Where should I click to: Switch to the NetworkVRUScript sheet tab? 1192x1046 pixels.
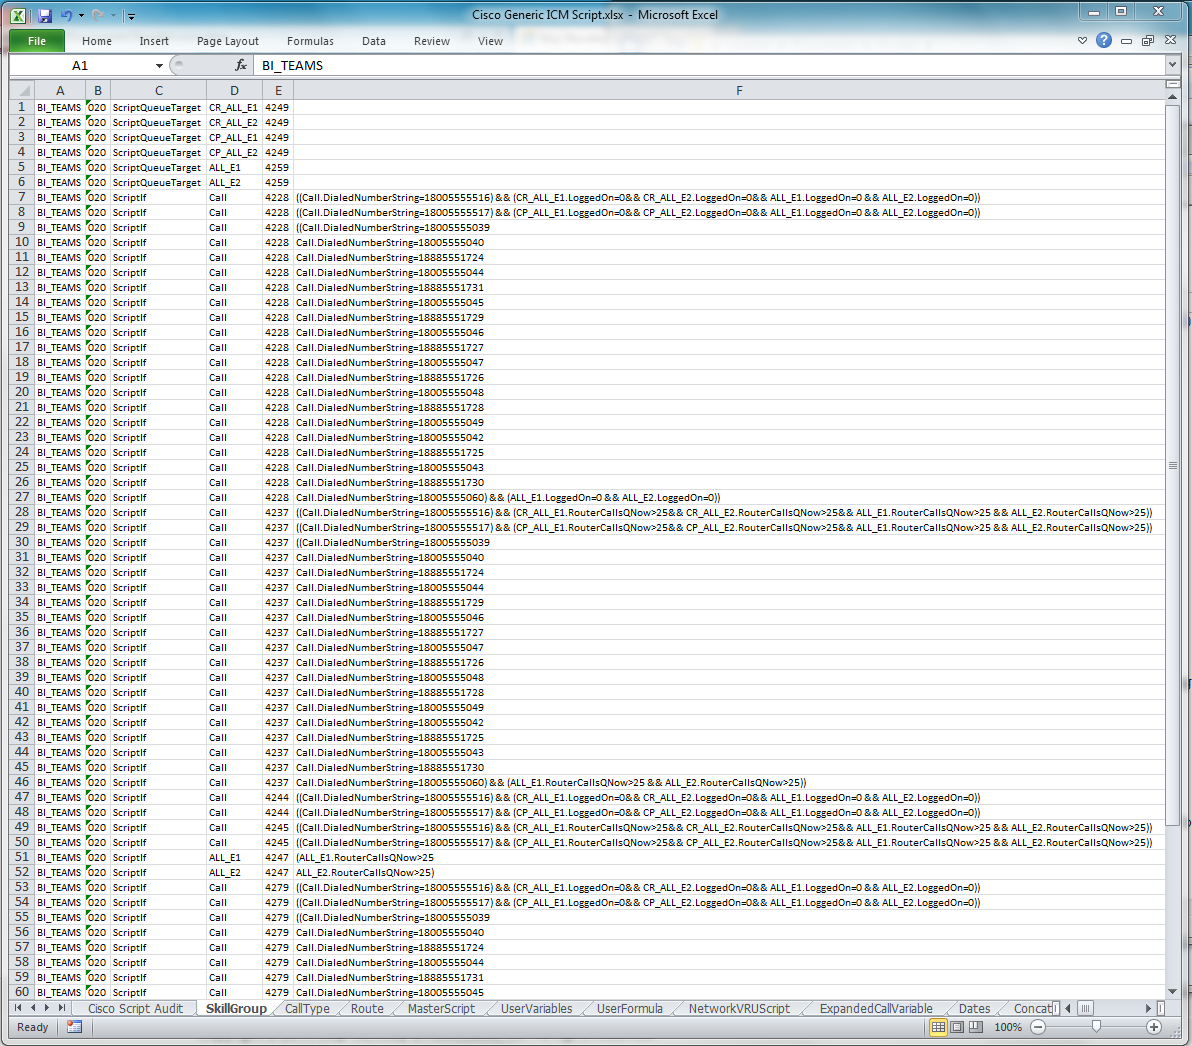pos(739,1009)
